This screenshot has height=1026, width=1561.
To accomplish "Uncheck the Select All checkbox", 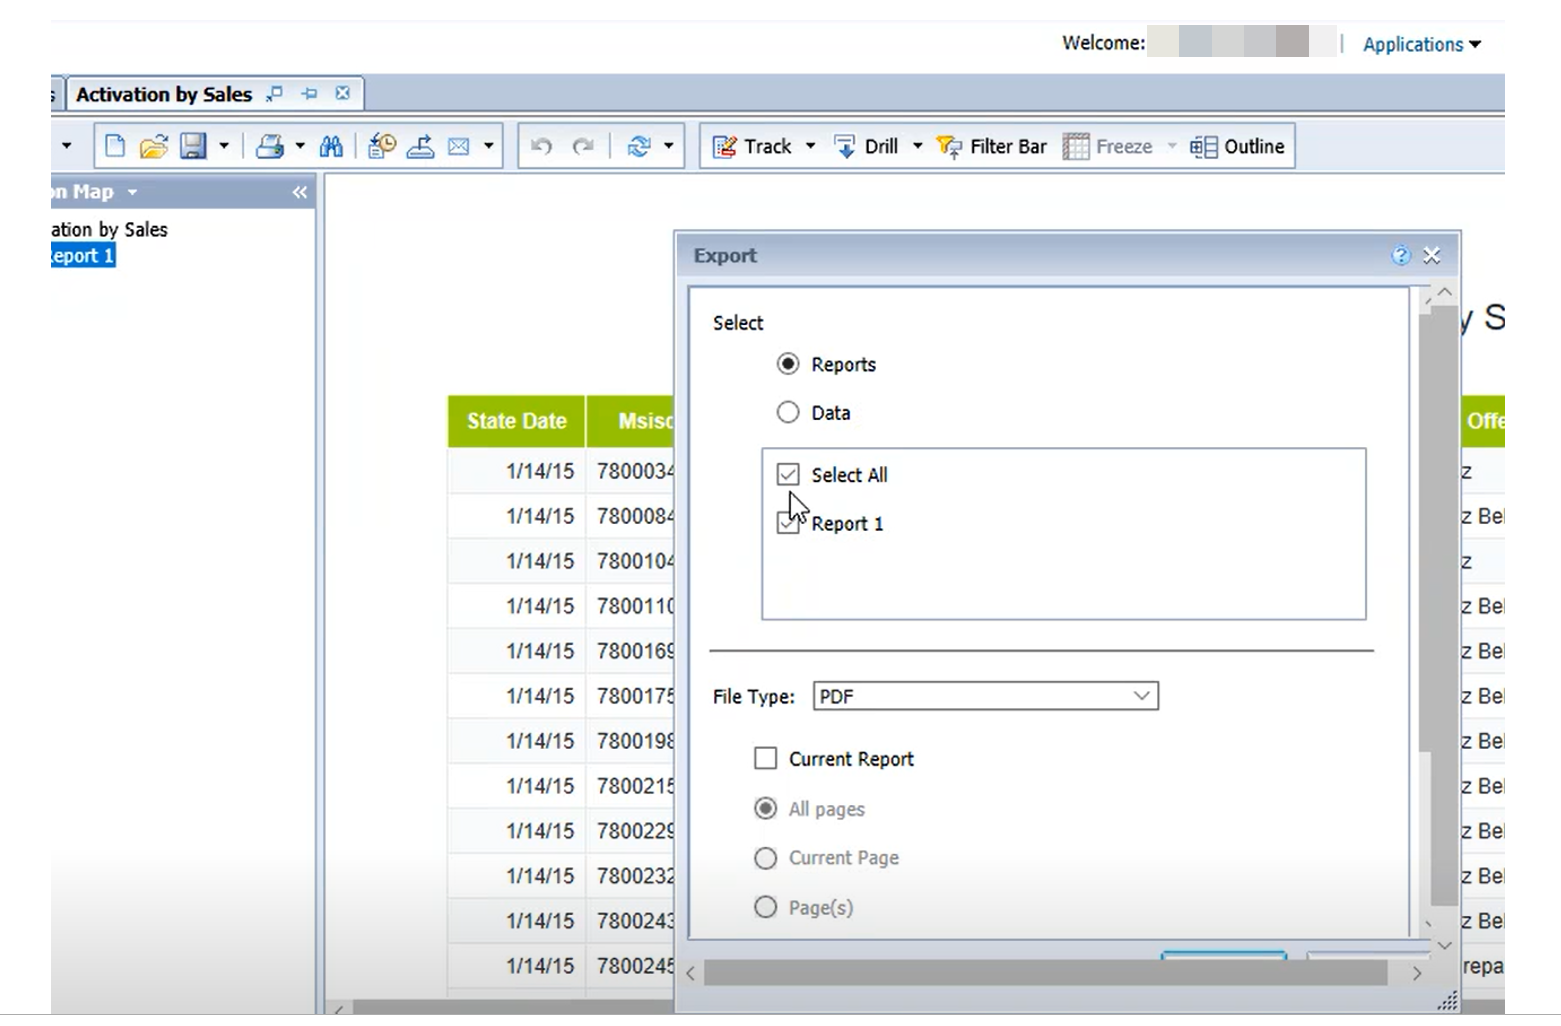I will tap(788, 474).
